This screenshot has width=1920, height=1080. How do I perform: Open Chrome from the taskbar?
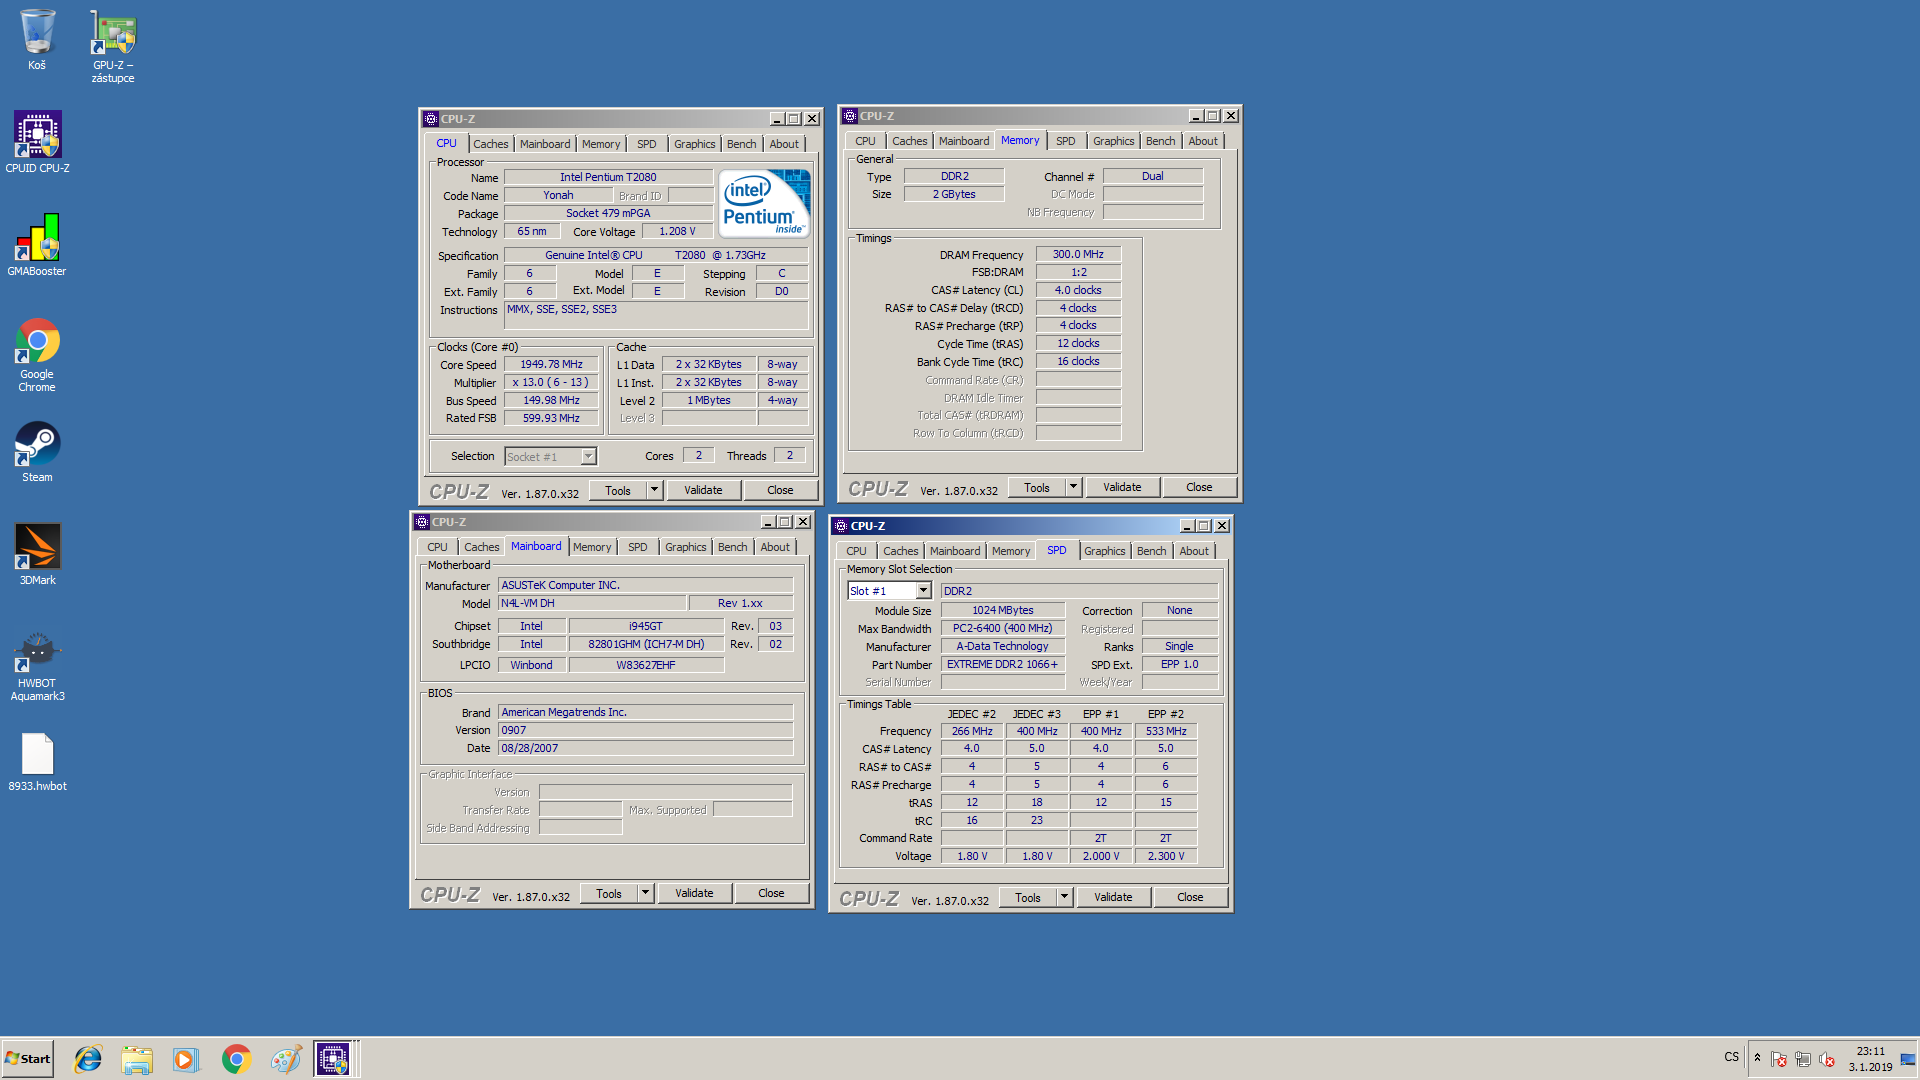click(x=236, y=1059)
